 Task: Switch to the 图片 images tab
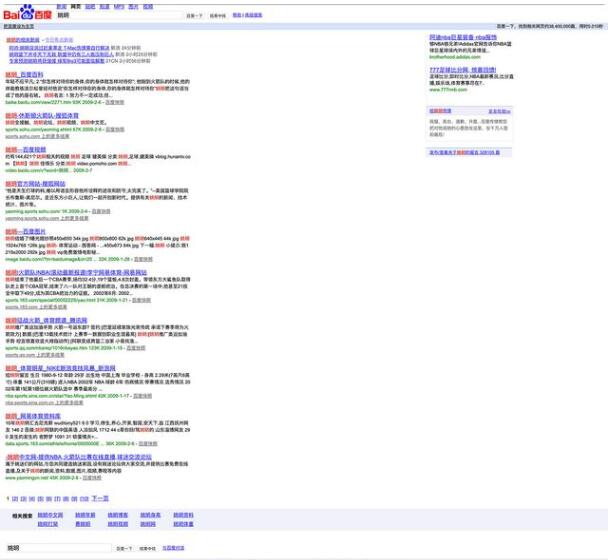tap(133, 6)
